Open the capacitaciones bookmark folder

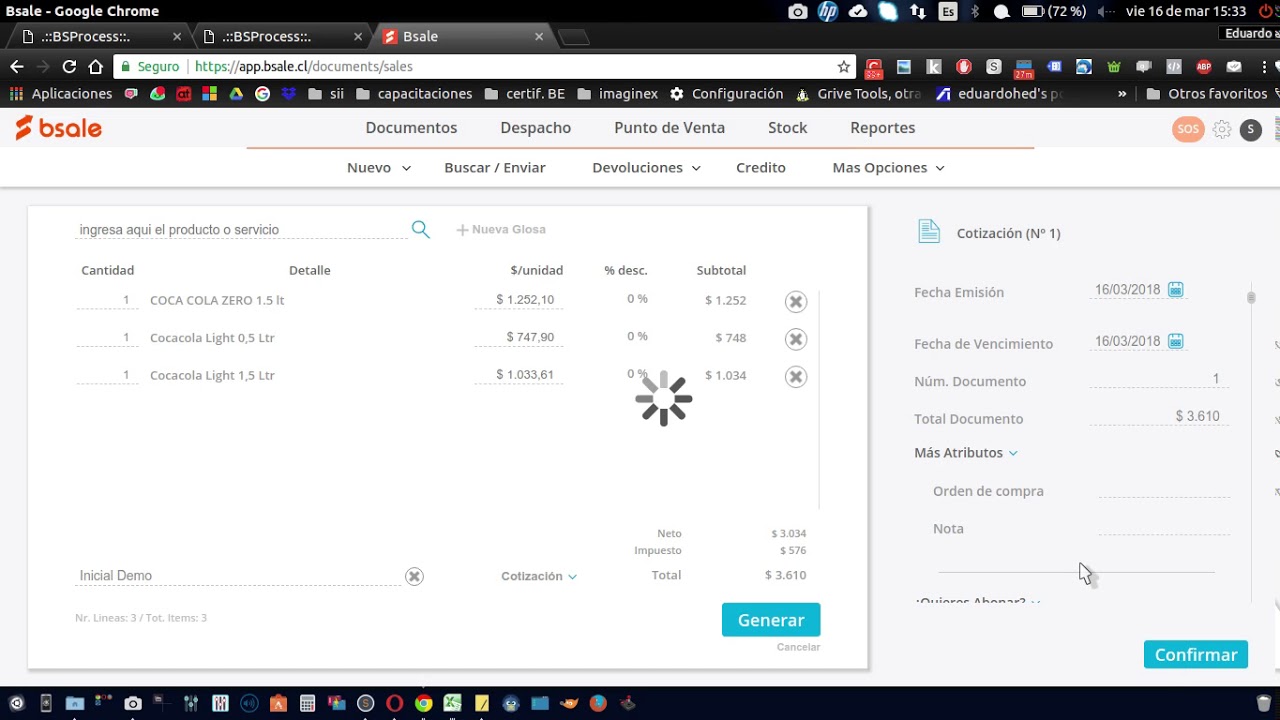click(414, 94)
